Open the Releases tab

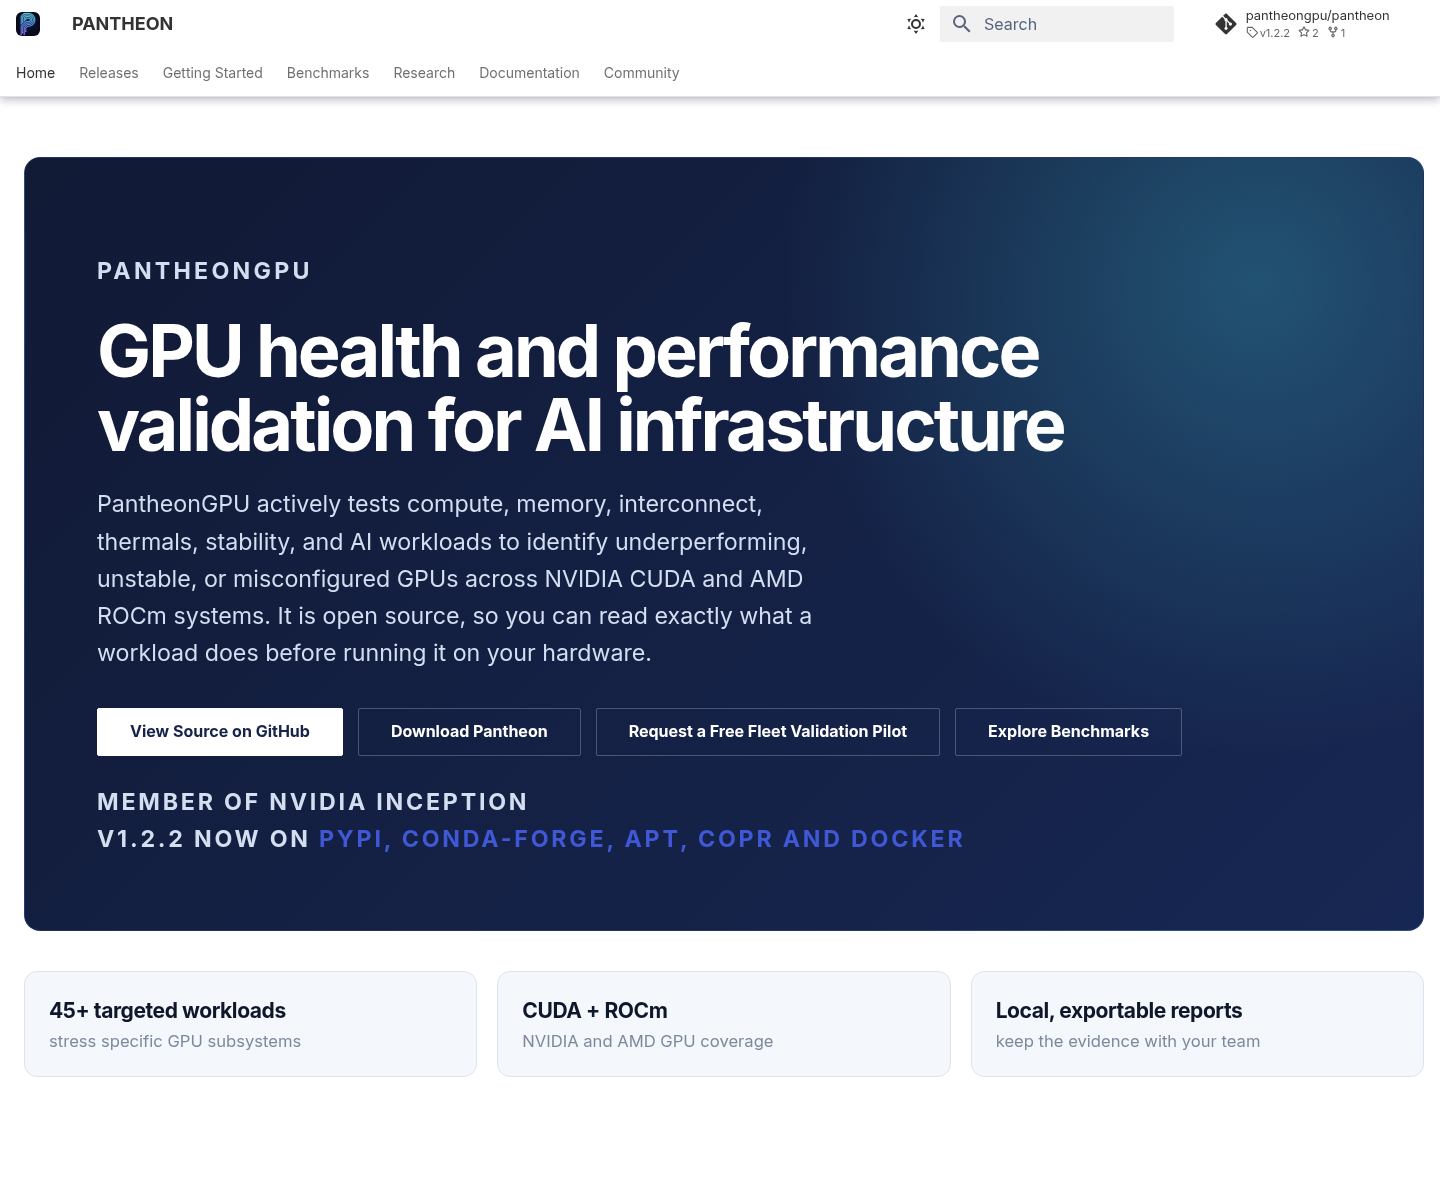tap(109, 73)
